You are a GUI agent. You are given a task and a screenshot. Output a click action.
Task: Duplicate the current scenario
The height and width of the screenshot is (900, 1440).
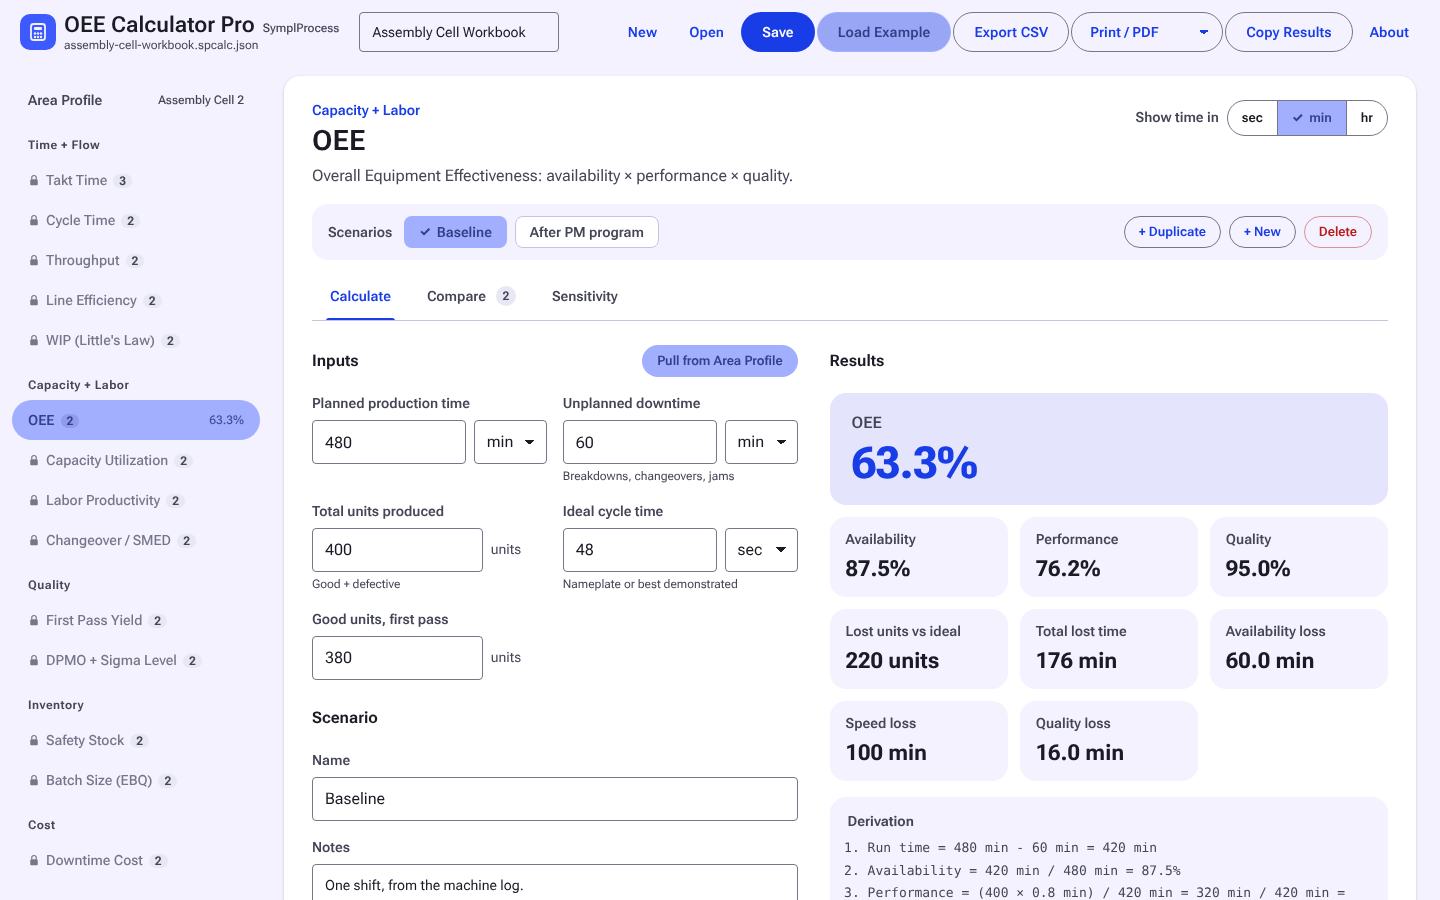pyautogui.click(x=1172, y=232)
